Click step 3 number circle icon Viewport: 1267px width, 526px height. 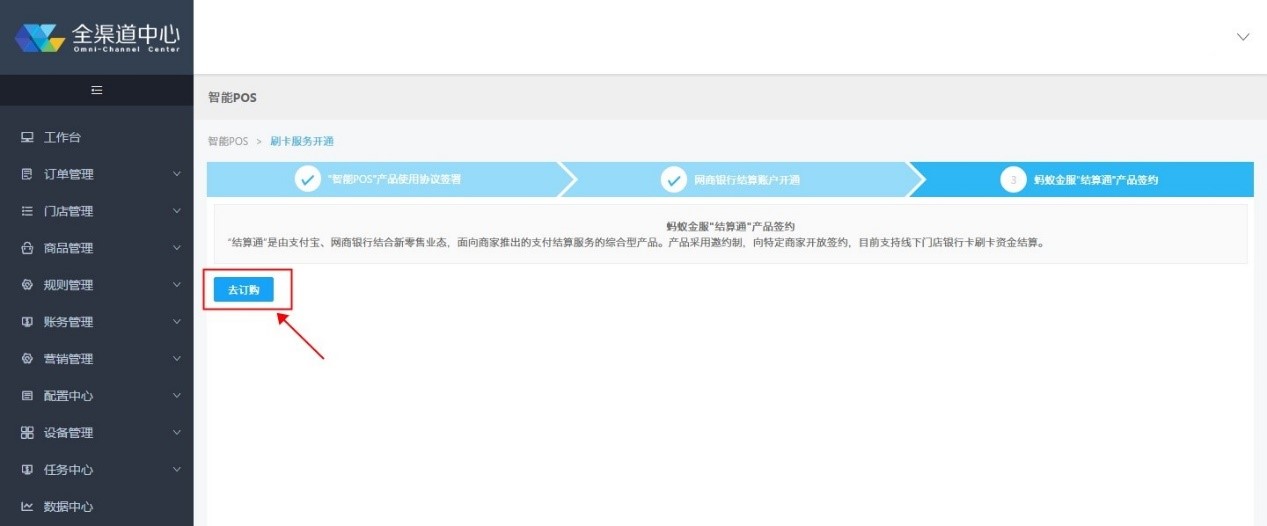point(1013,180)
